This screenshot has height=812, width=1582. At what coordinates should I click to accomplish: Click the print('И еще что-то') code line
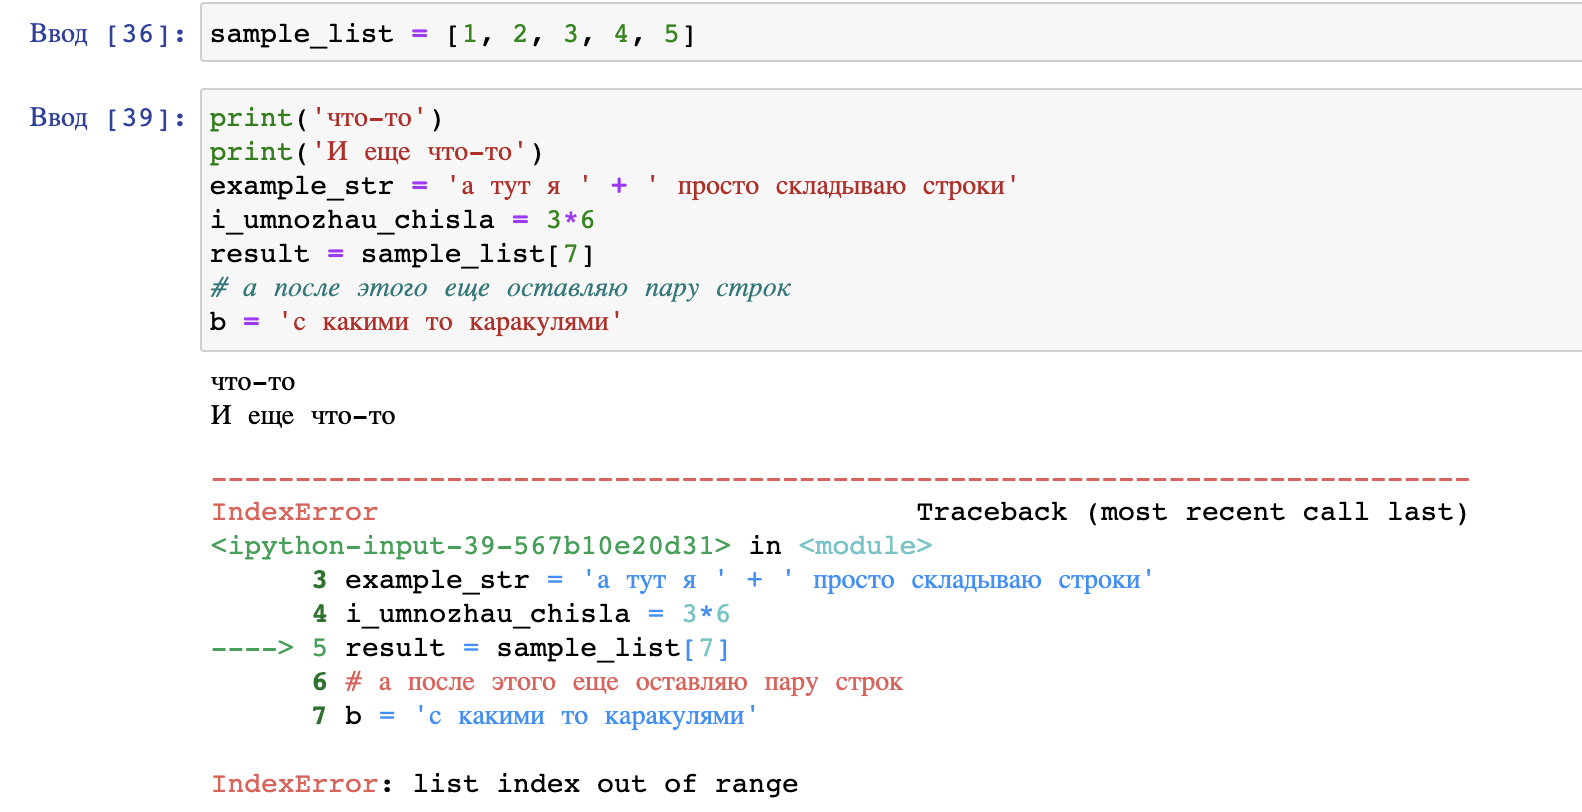(375, 152)
